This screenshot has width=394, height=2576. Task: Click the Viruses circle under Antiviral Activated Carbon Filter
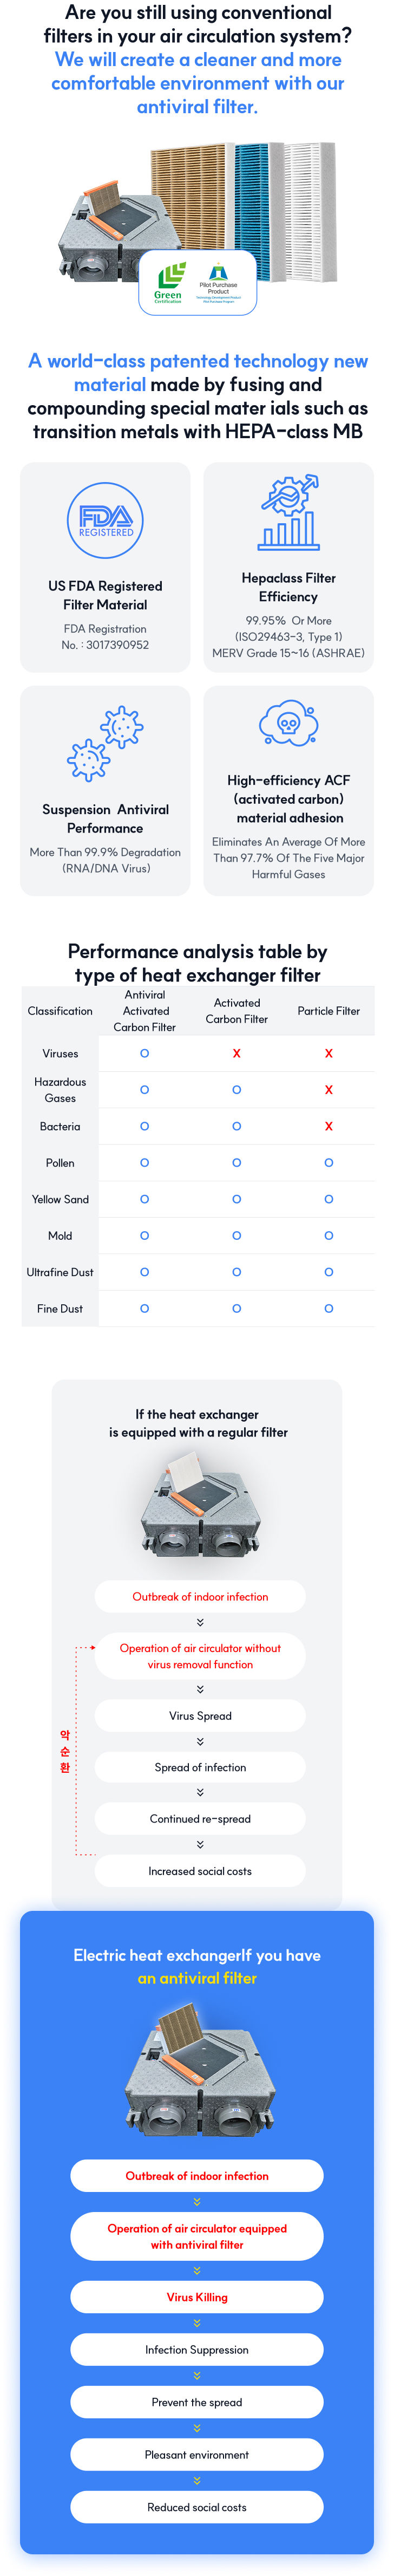(145, 1053)
